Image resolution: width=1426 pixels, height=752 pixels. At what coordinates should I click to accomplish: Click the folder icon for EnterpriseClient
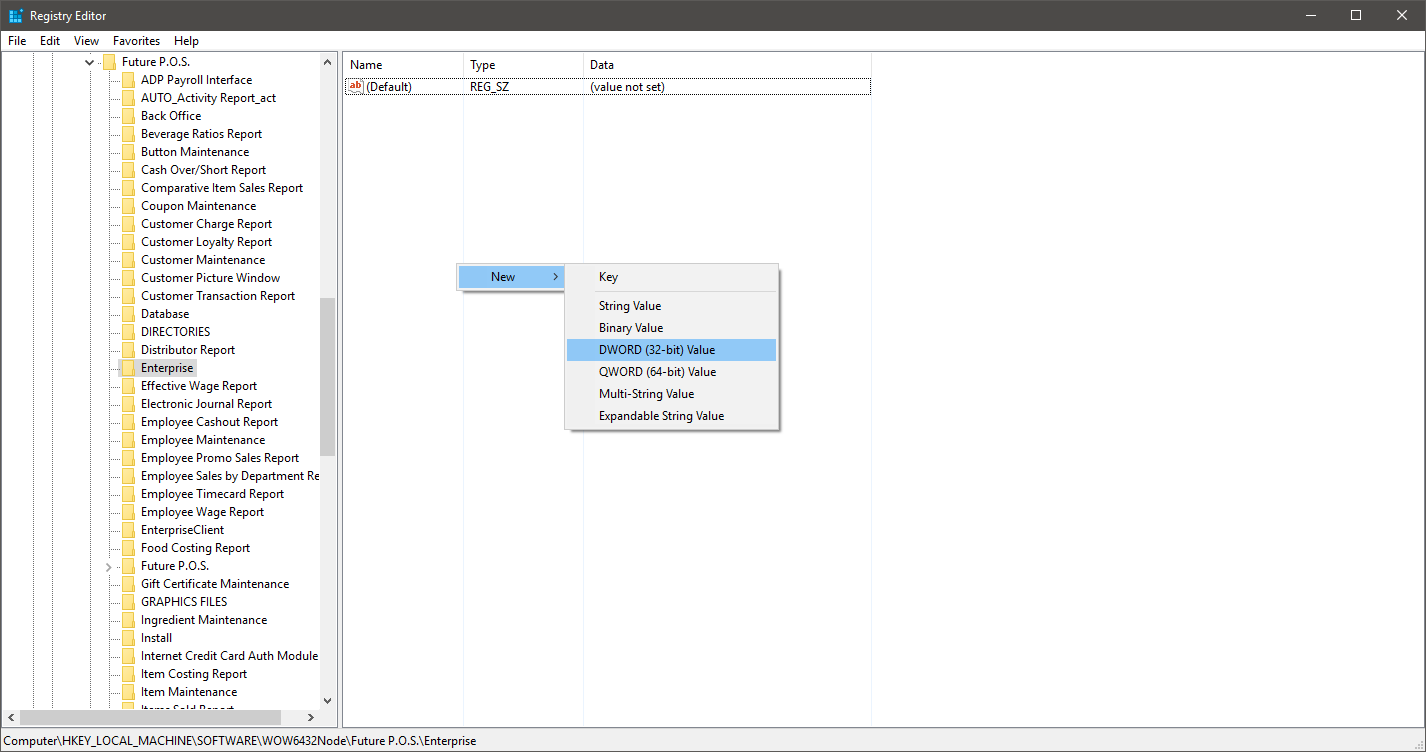point(127,530)
